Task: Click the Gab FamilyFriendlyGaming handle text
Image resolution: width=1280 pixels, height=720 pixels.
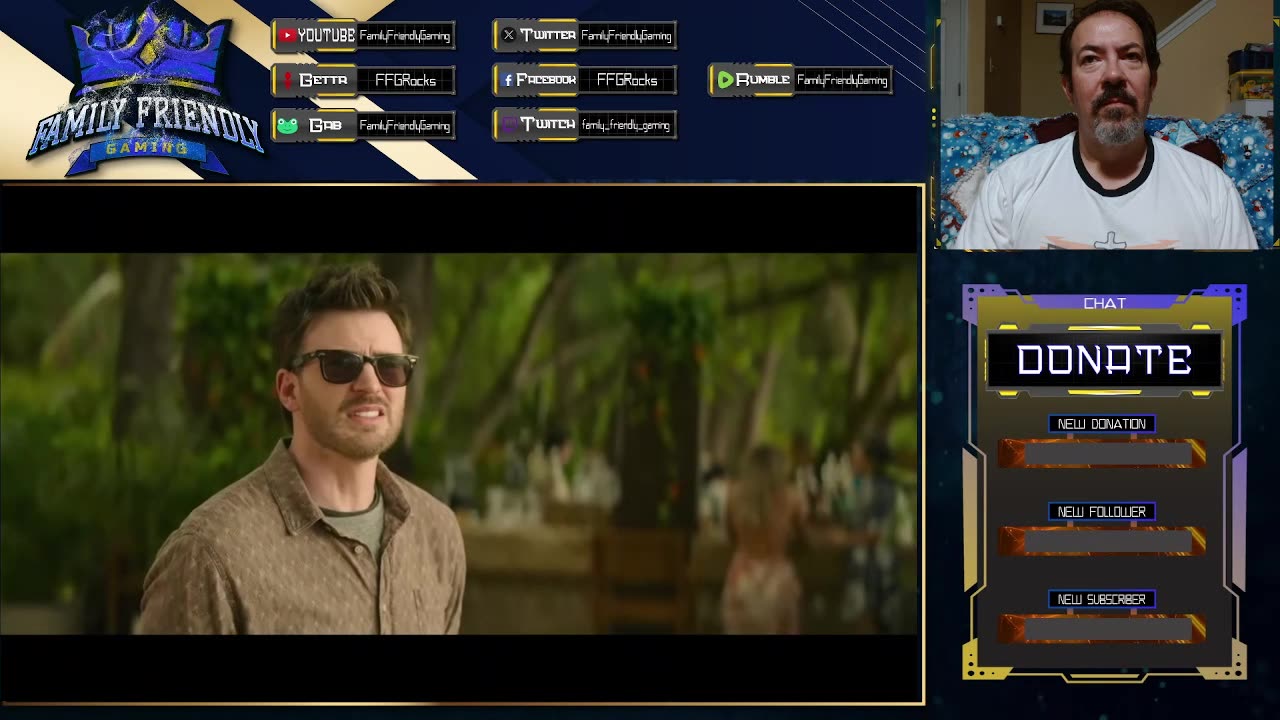Action: [405, 125]
